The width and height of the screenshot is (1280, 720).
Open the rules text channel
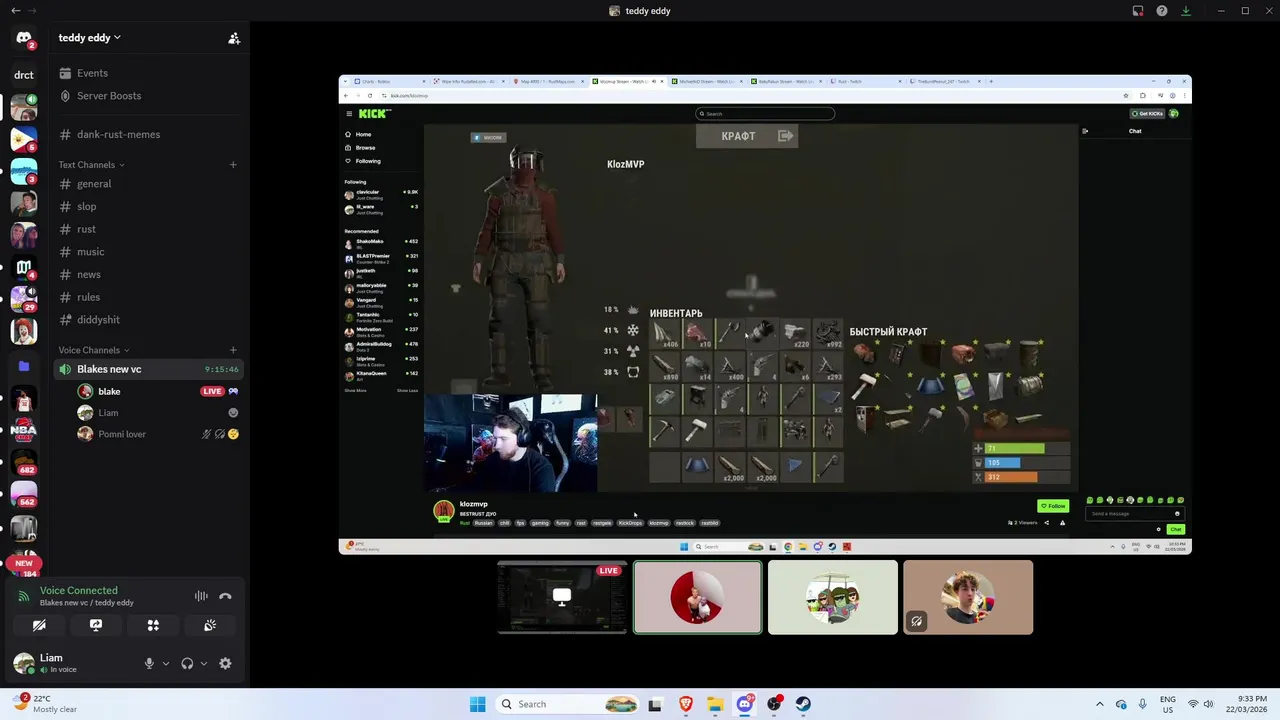click(x=148, y=297)
